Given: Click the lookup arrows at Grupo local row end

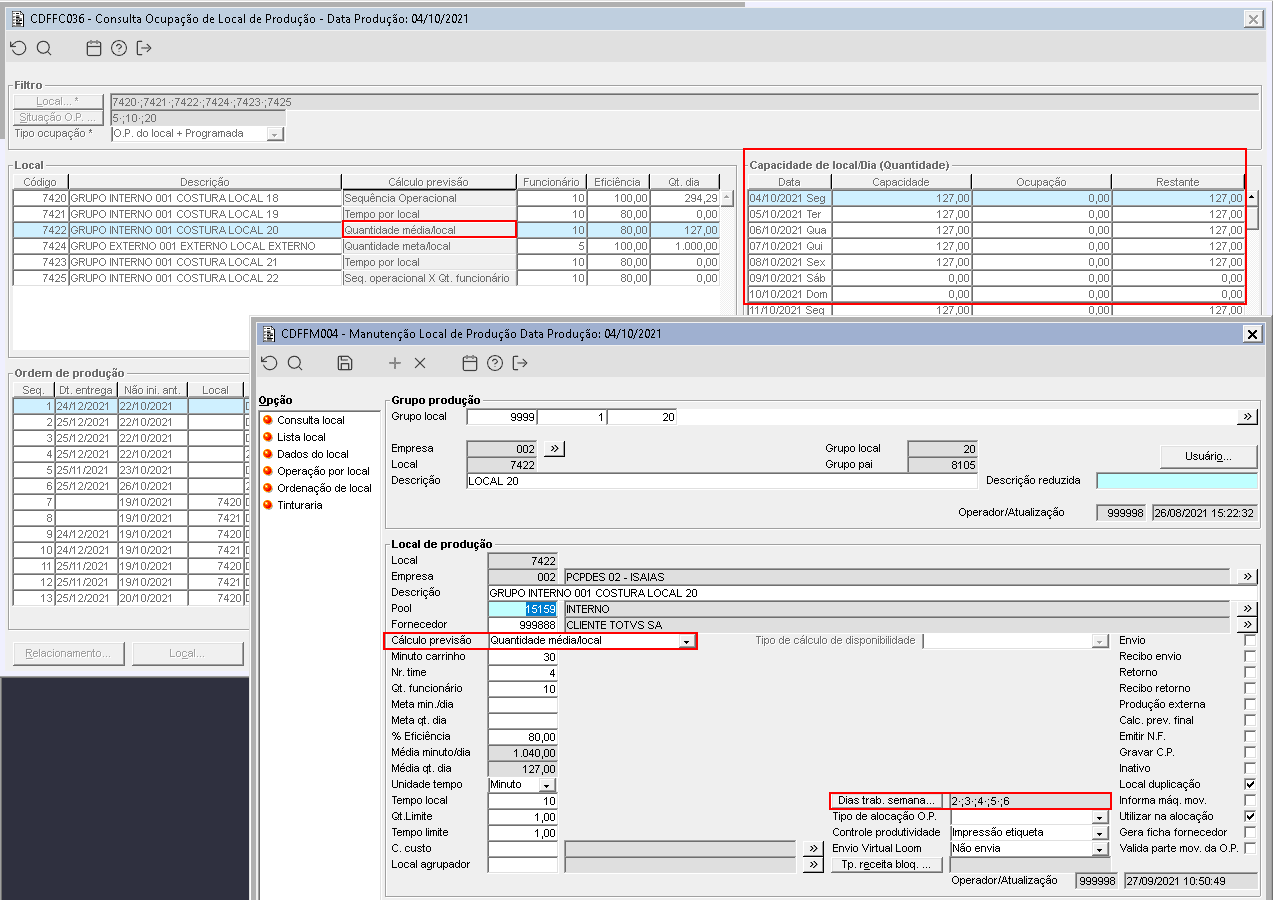Looking at the screenshot, I should 1247,417.
